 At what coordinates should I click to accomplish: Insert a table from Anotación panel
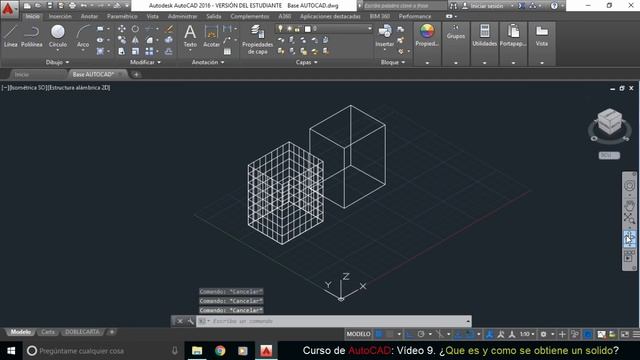pos(227,51)
